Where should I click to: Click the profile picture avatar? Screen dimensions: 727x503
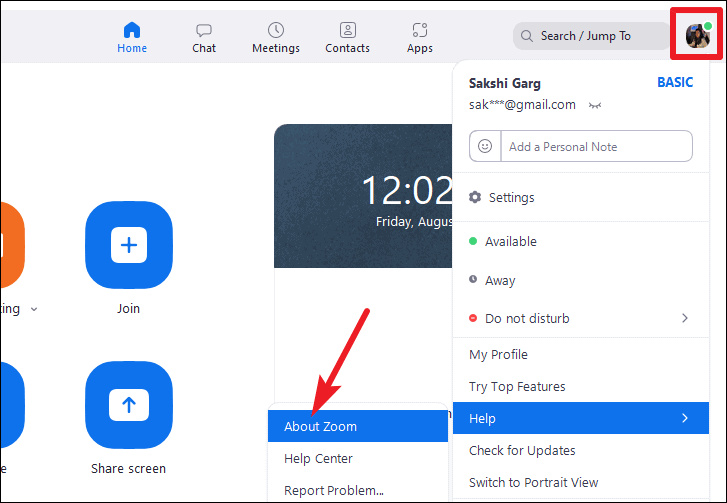[697, 35]
